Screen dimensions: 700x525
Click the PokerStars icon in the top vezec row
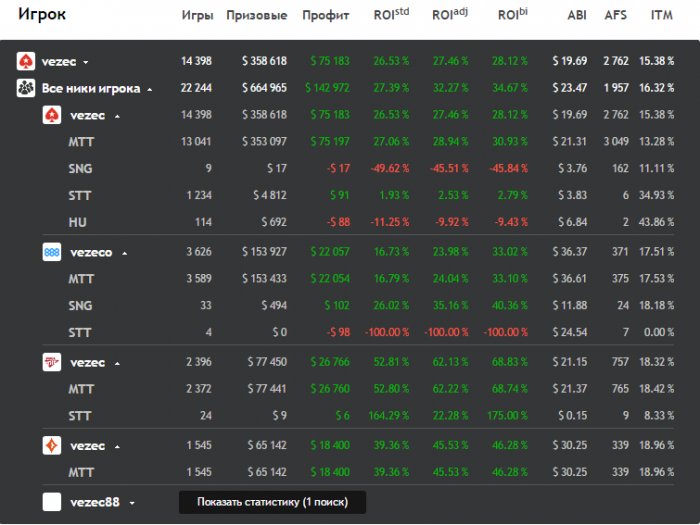[x=26, y=62]
